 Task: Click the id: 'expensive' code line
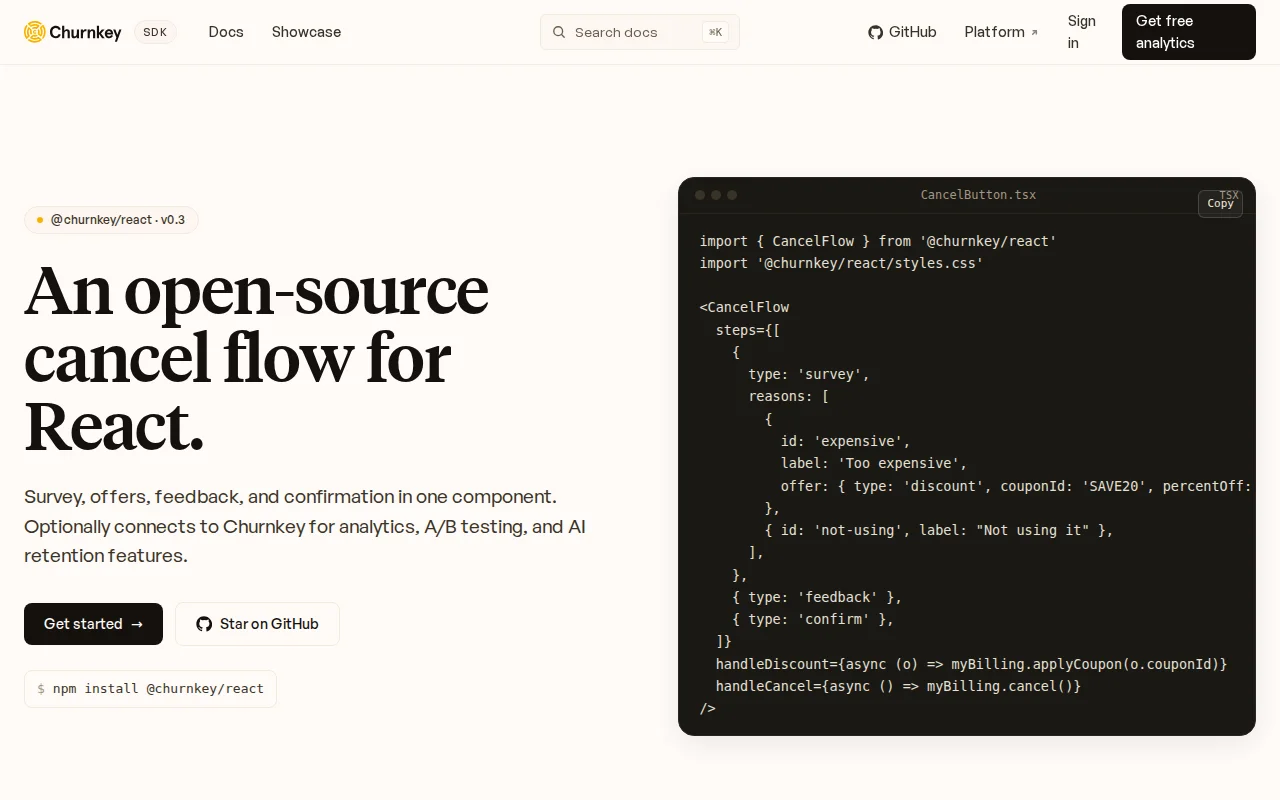point(845,441)
